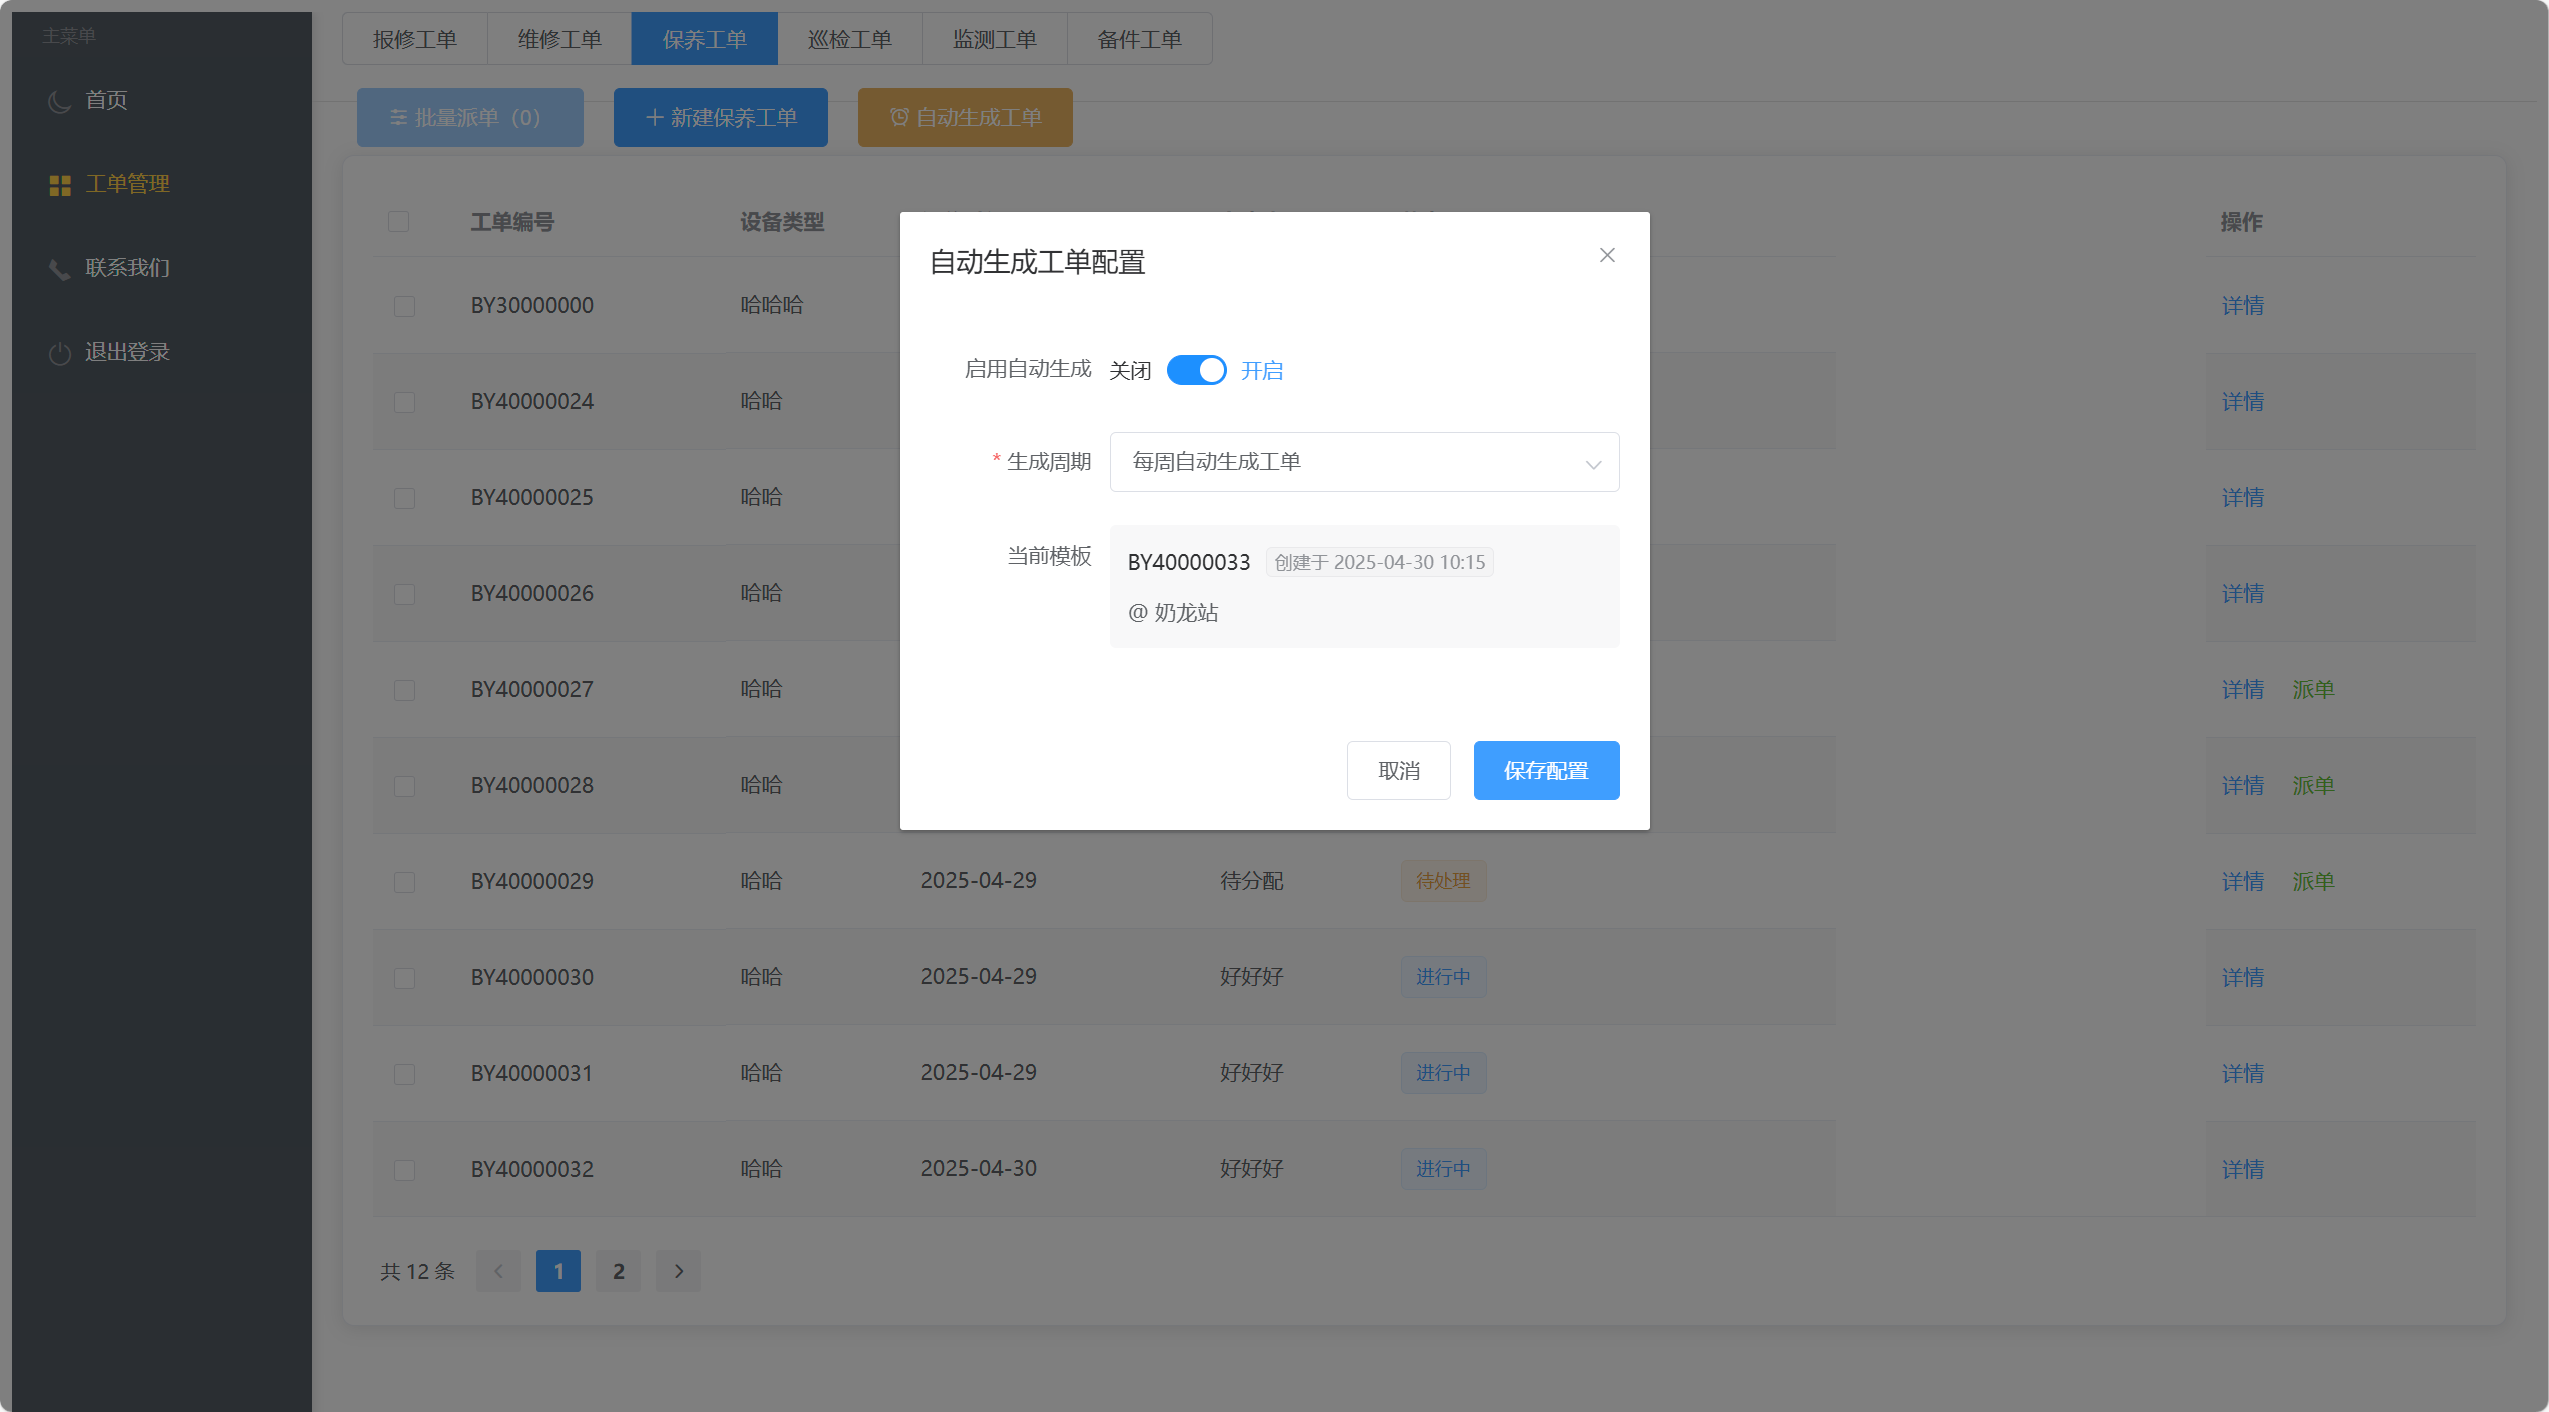Click the chevron arrow in 每周自动生成工单 select

coord(1592,464)
